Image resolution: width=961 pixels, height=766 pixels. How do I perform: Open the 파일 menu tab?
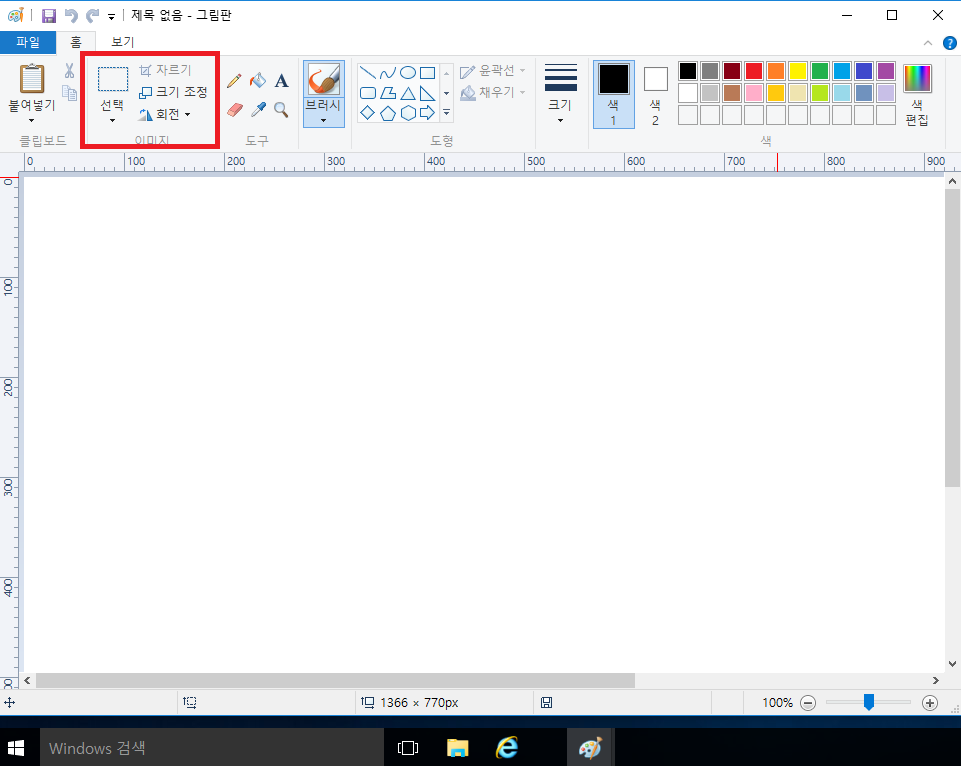[x=28, y=42]
